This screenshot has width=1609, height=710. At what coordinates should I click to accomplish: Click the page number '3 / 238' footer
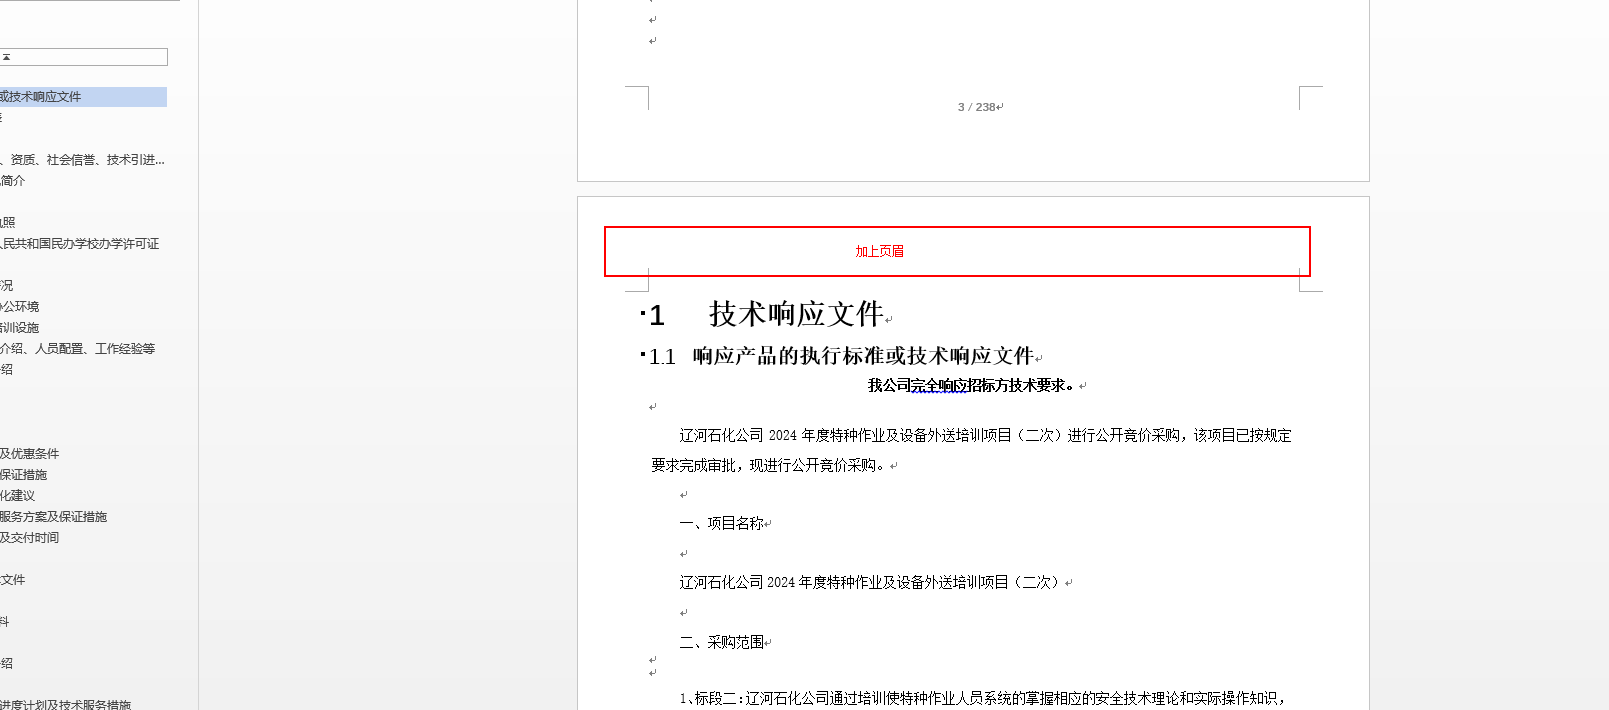point(977,107)
